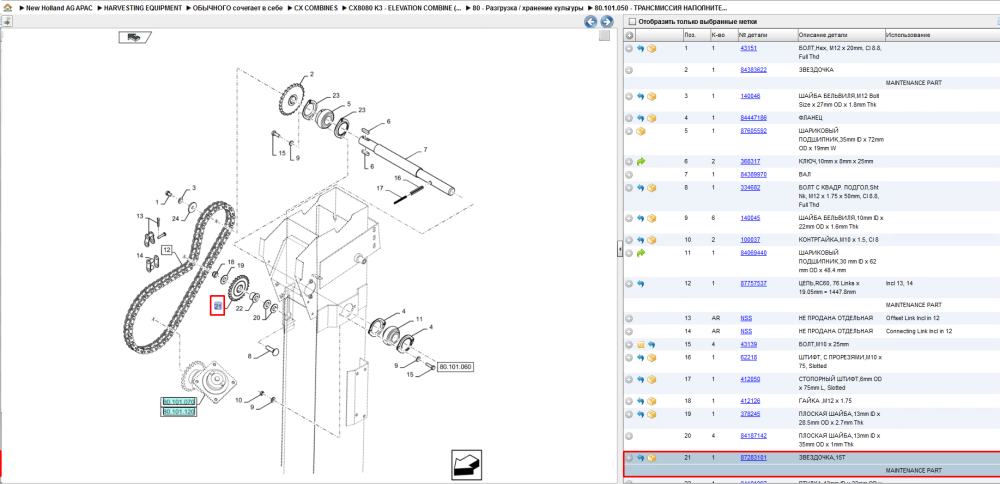Click blue arrow icon for part 140046
This screenshot has width=1000, height=484.
pos(641,96)
